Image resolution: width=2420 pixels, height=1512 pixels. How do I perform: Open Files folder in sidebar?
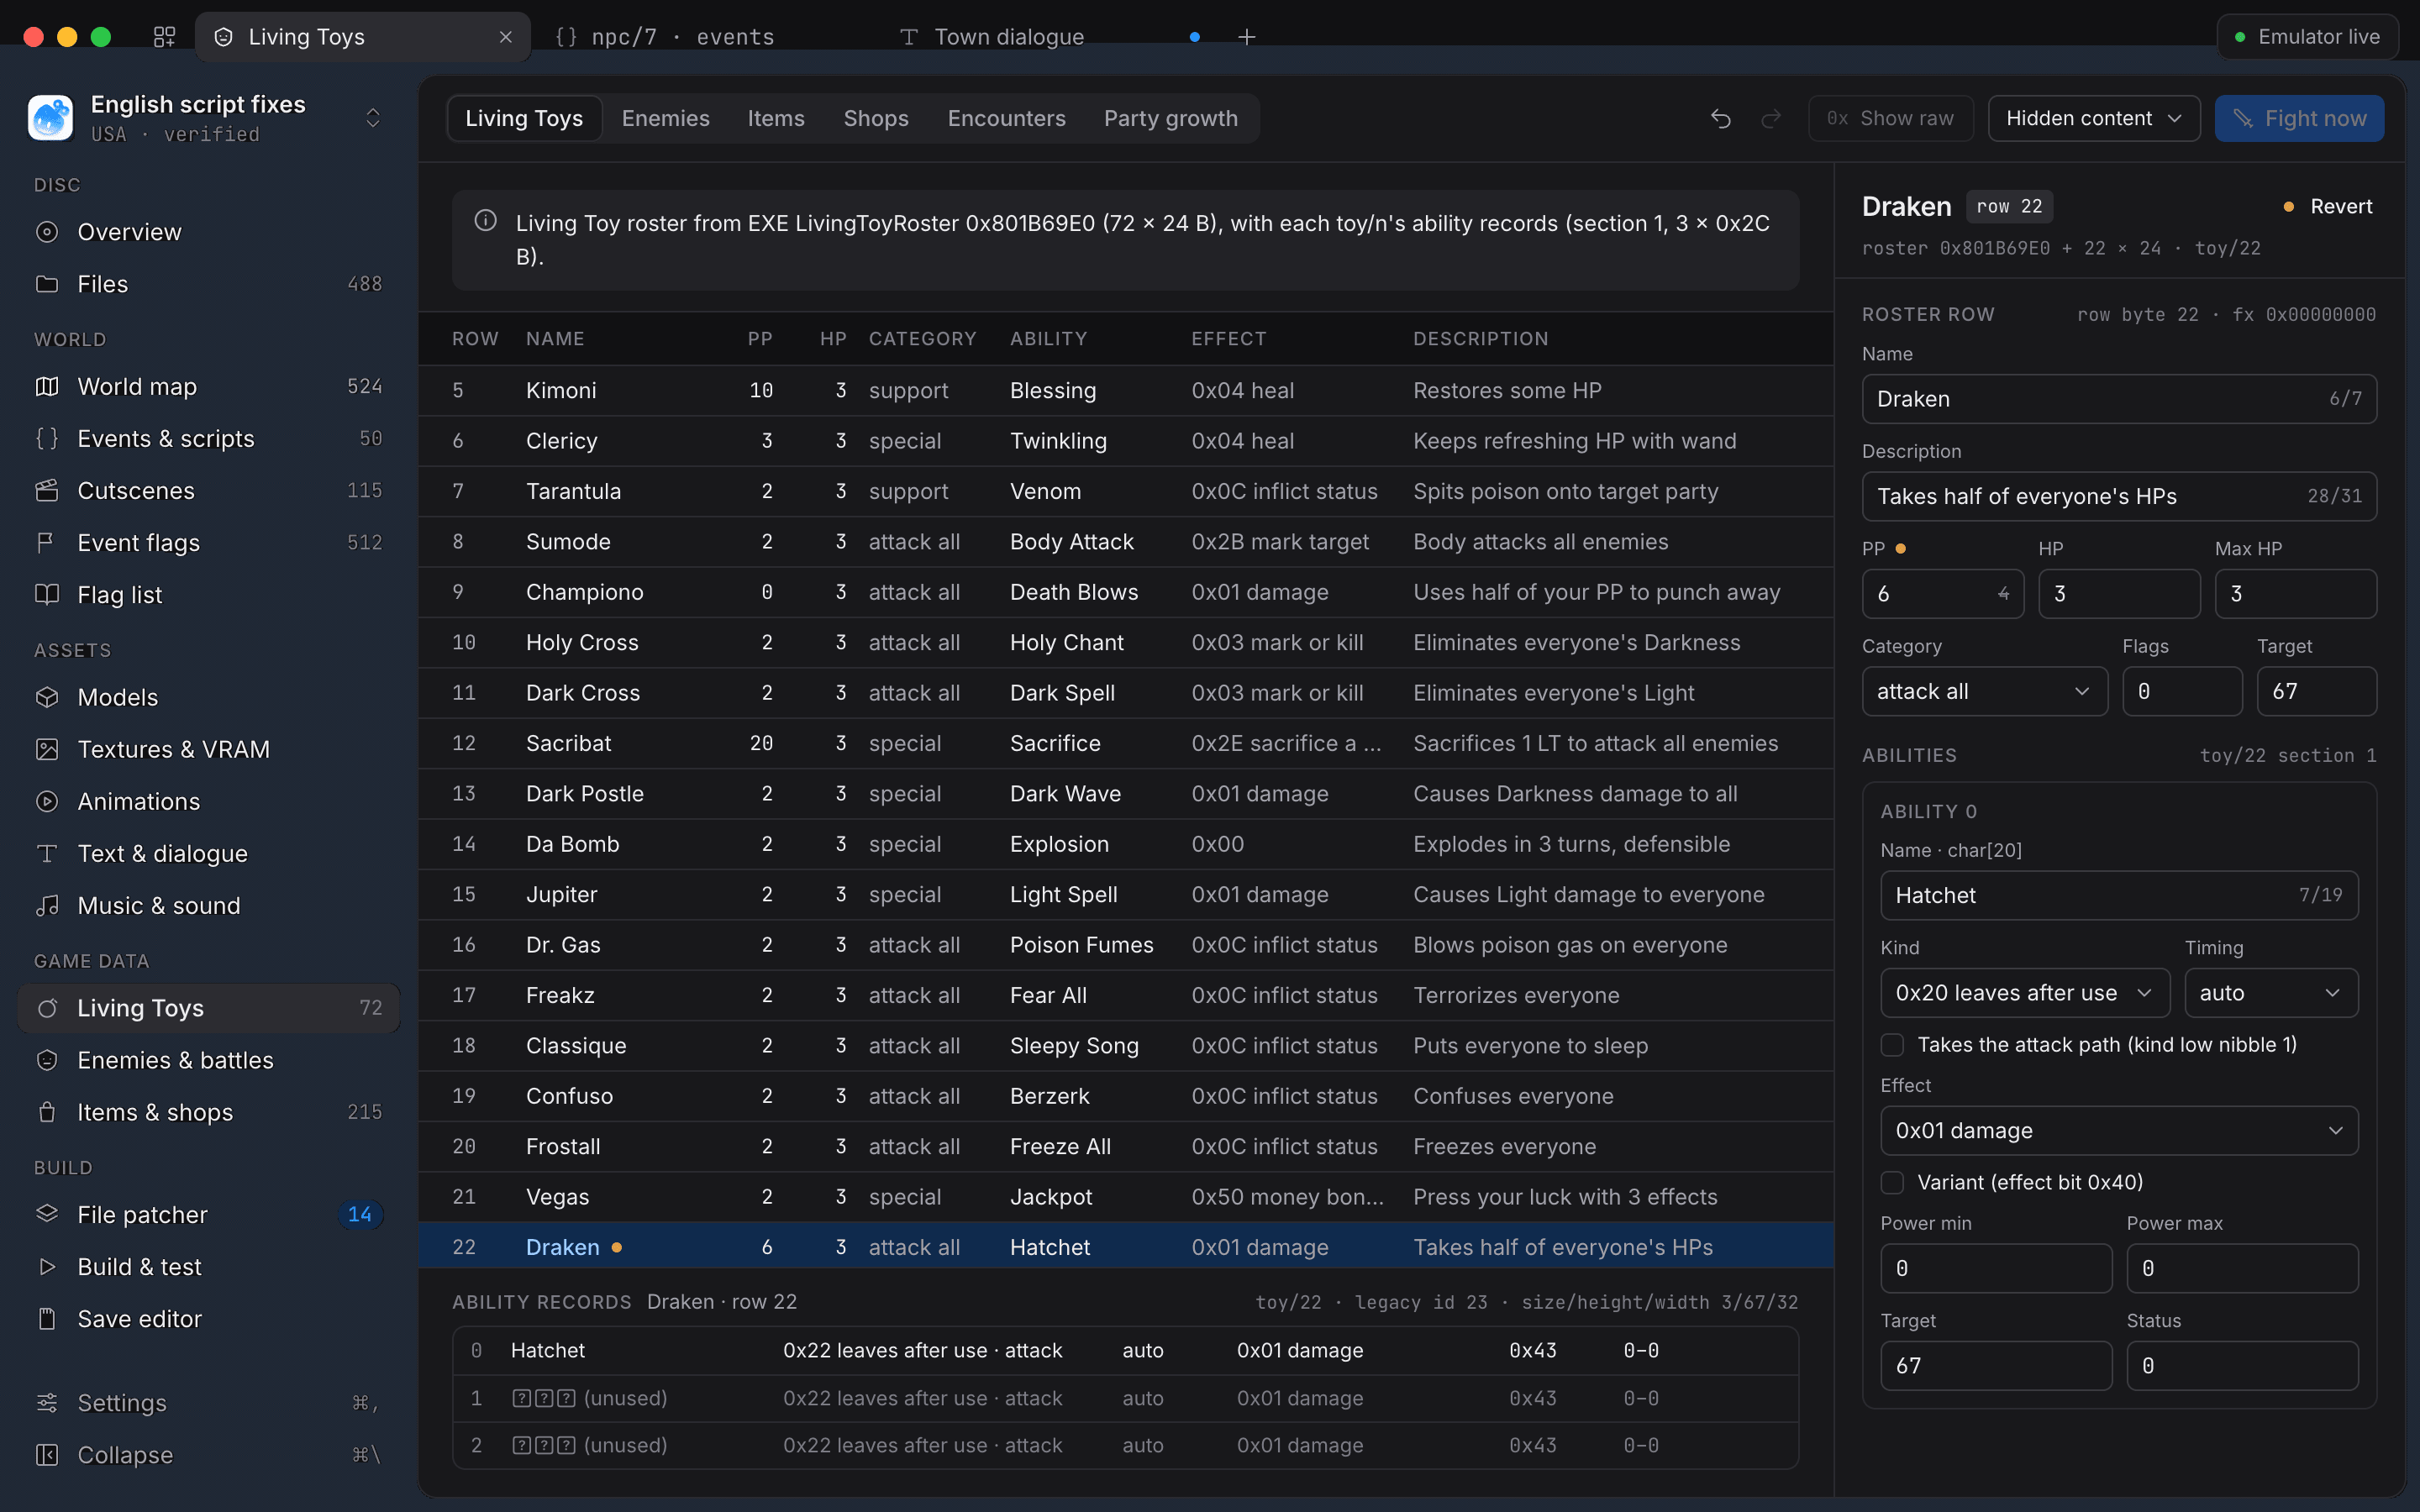pyautogui.click(x=209, y=284)
